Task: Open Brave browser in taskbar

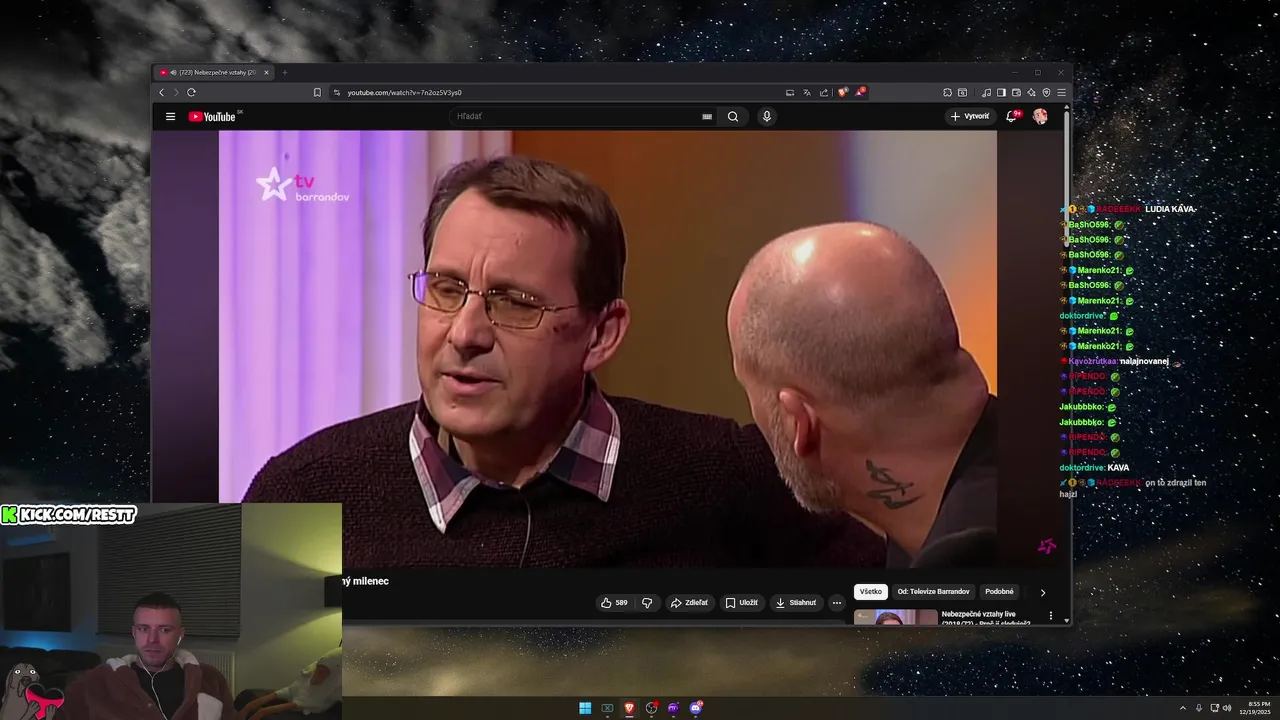Action: [x=629, y=708]
